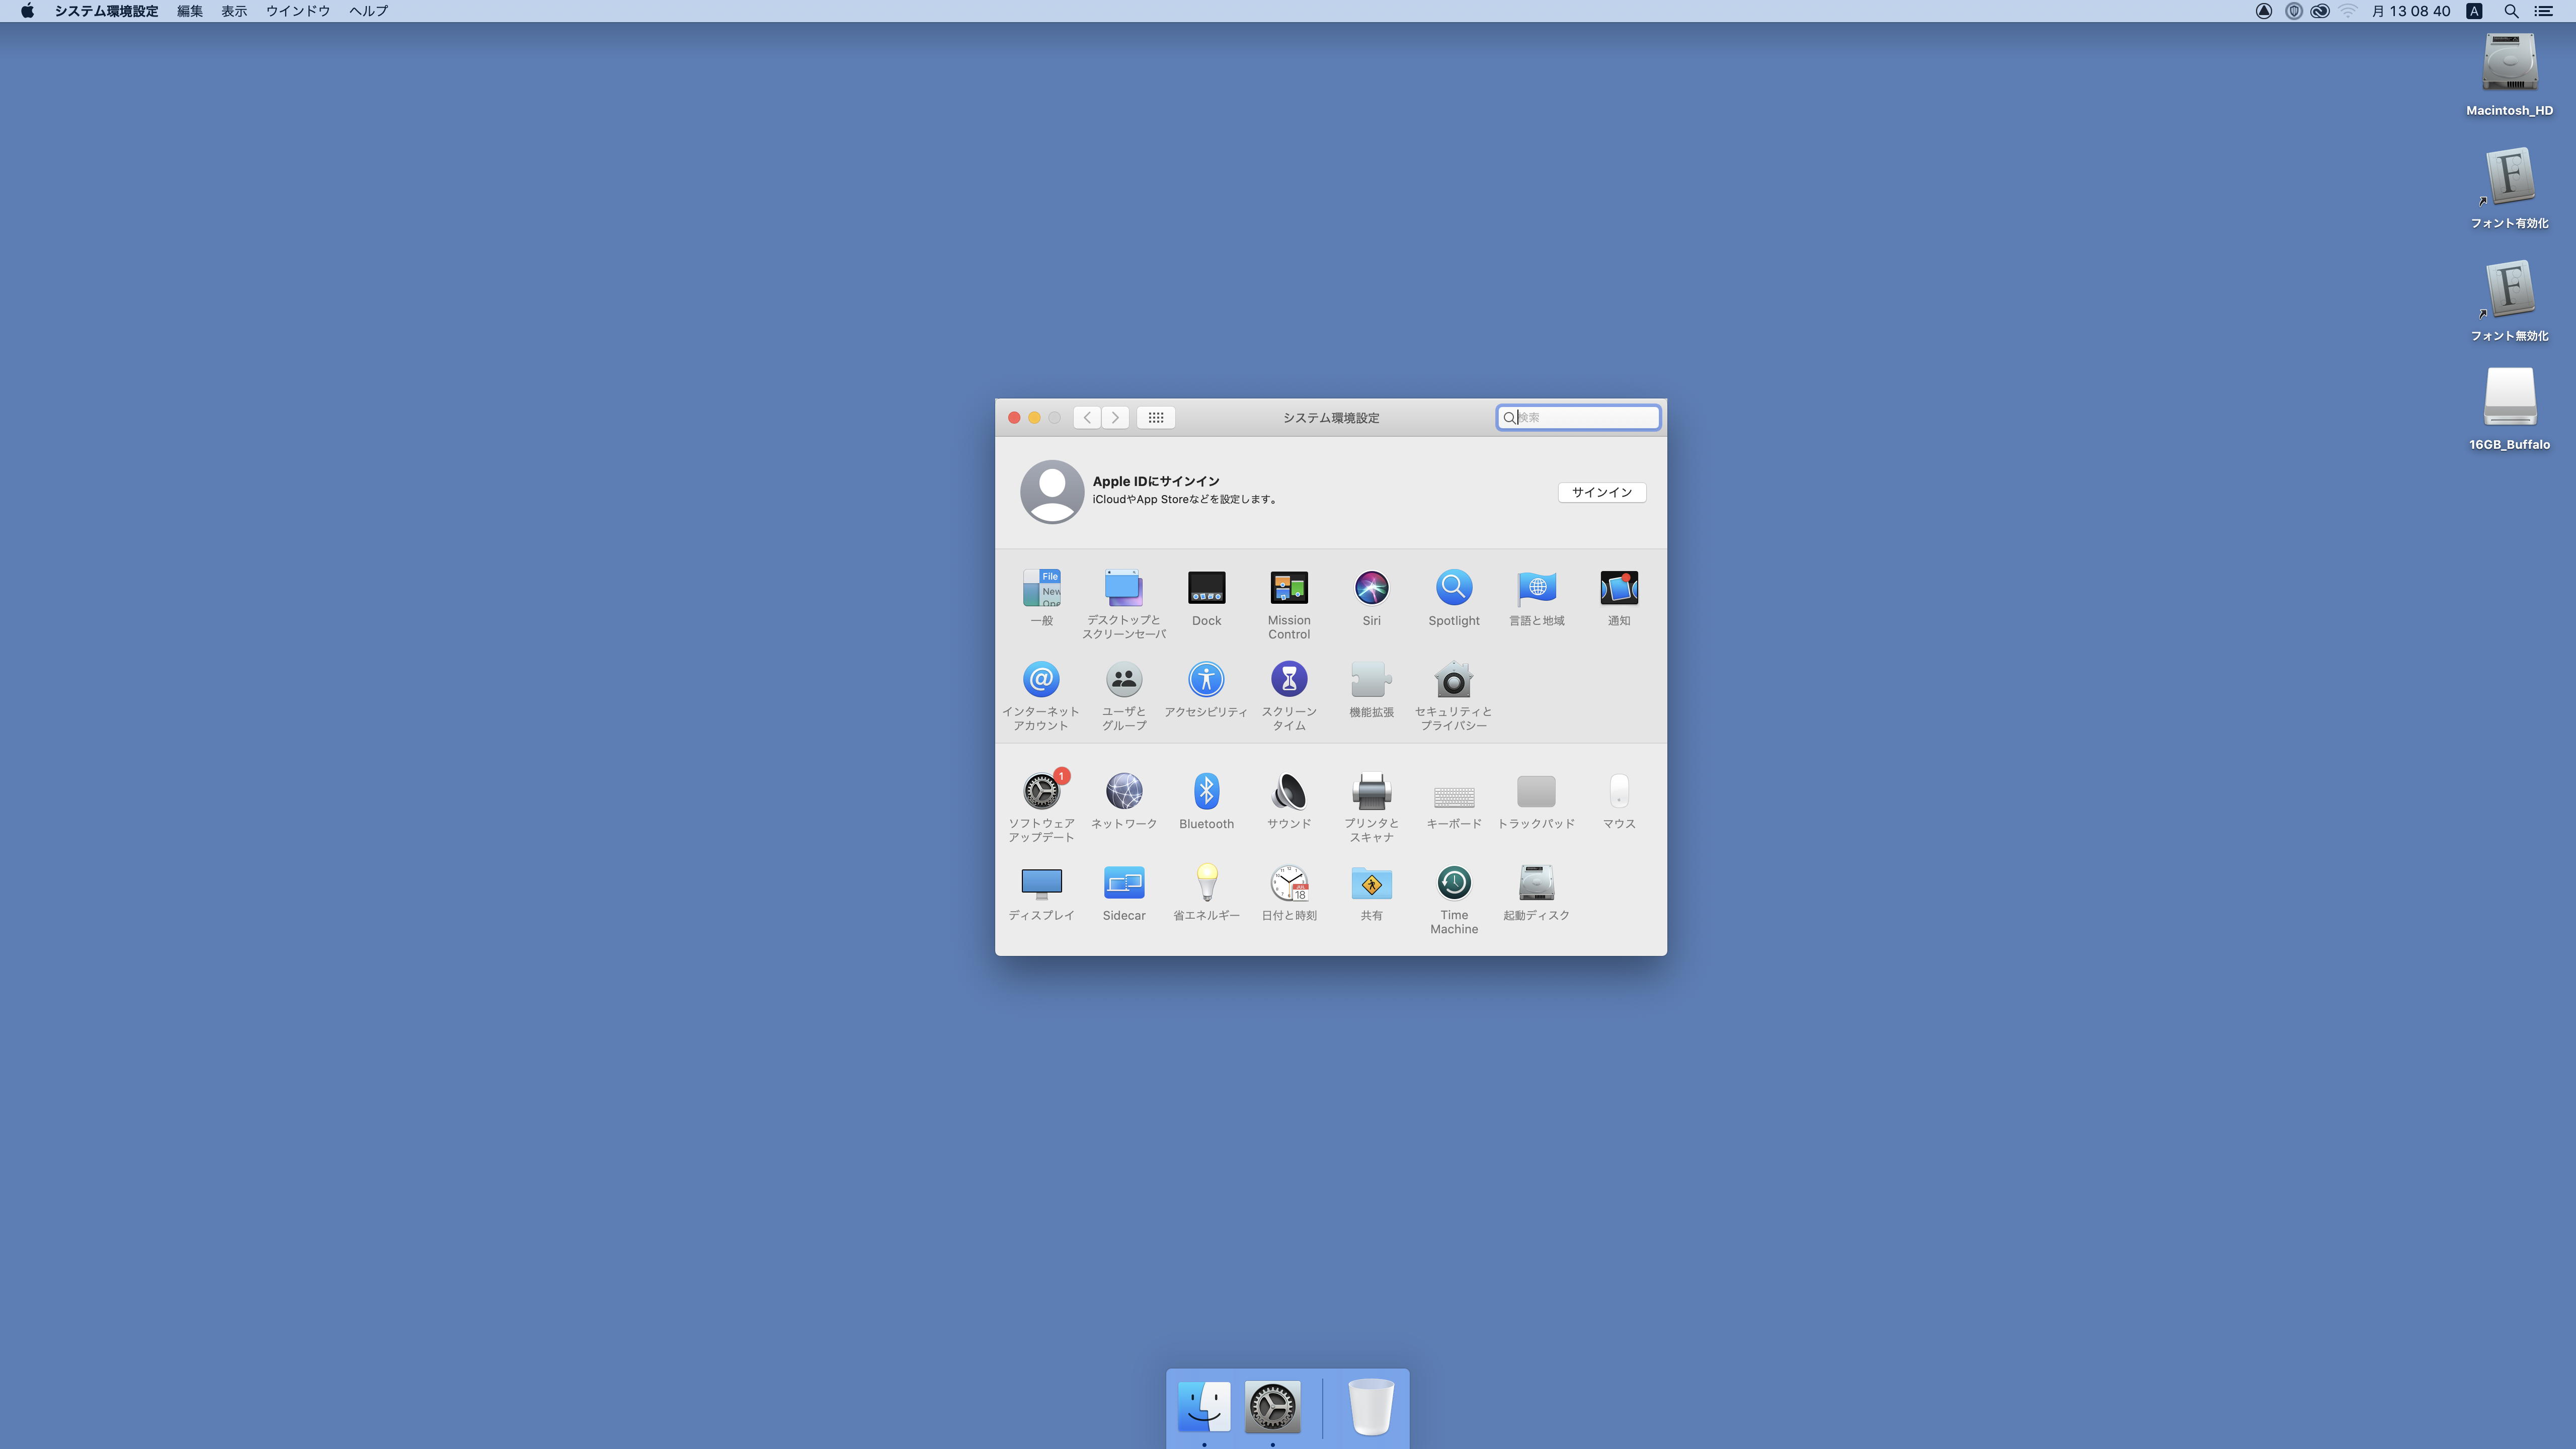This screenshot has width=2576, height=1449.
Task: Open the ヘルプ menu
Action: click(x=368, y=11)
